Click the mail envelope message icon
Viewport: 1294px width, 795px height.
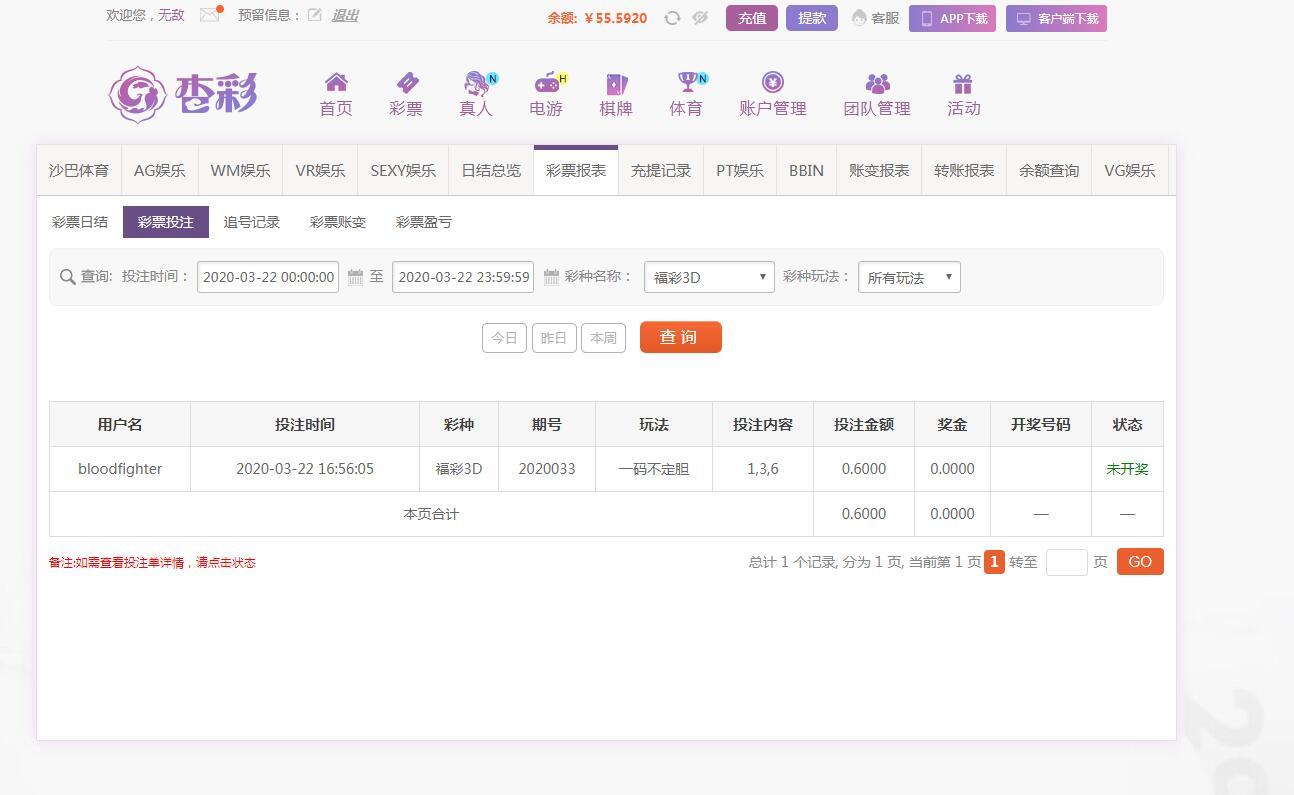pos(209,15)
